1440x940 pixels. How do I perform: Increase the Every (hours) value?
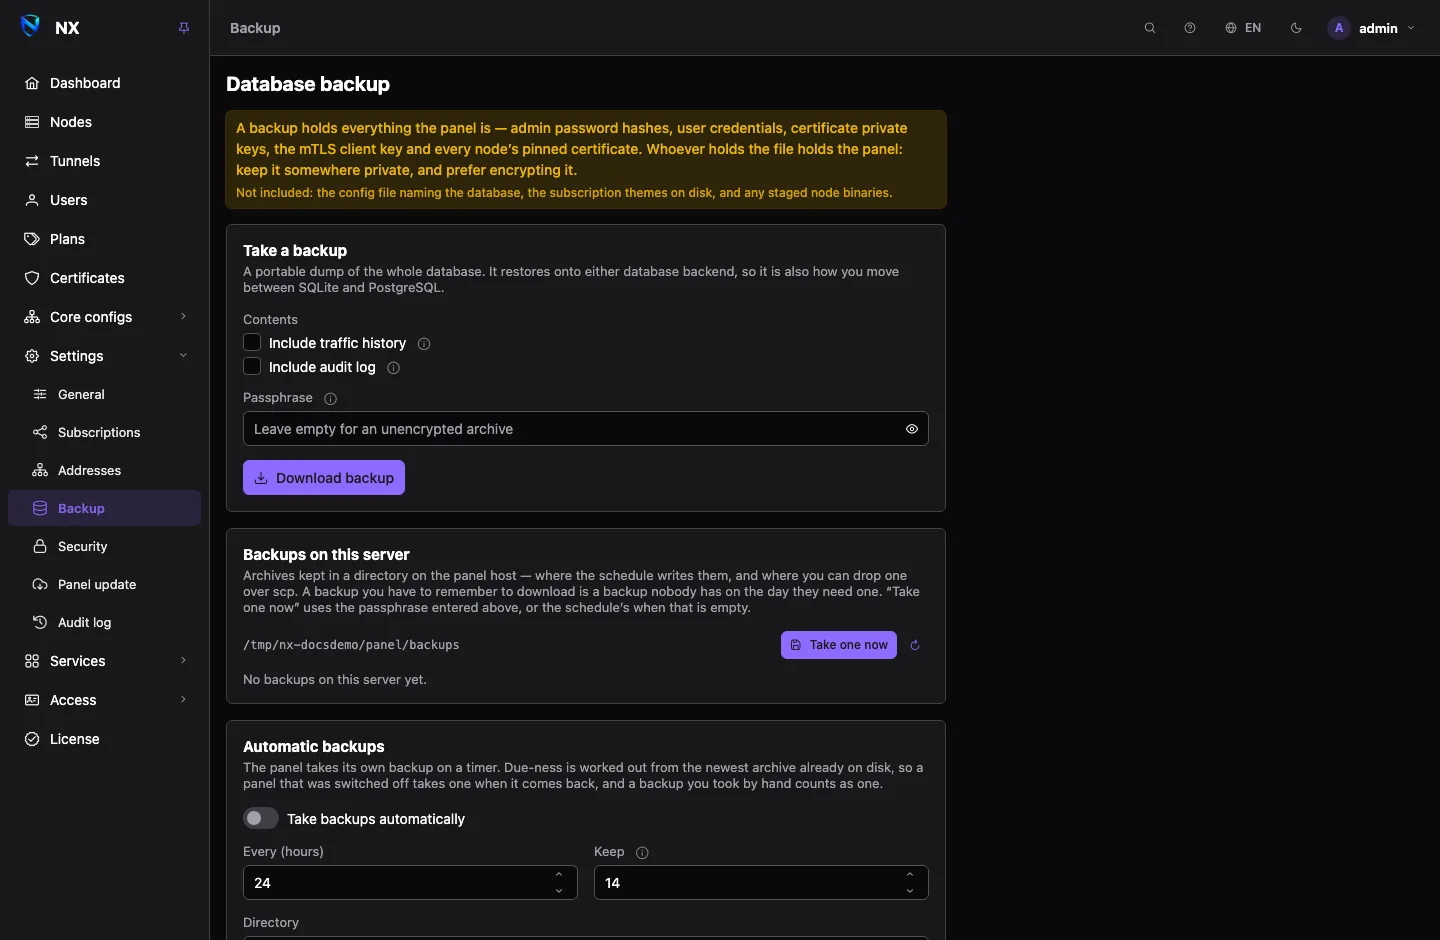click(559, 875)
